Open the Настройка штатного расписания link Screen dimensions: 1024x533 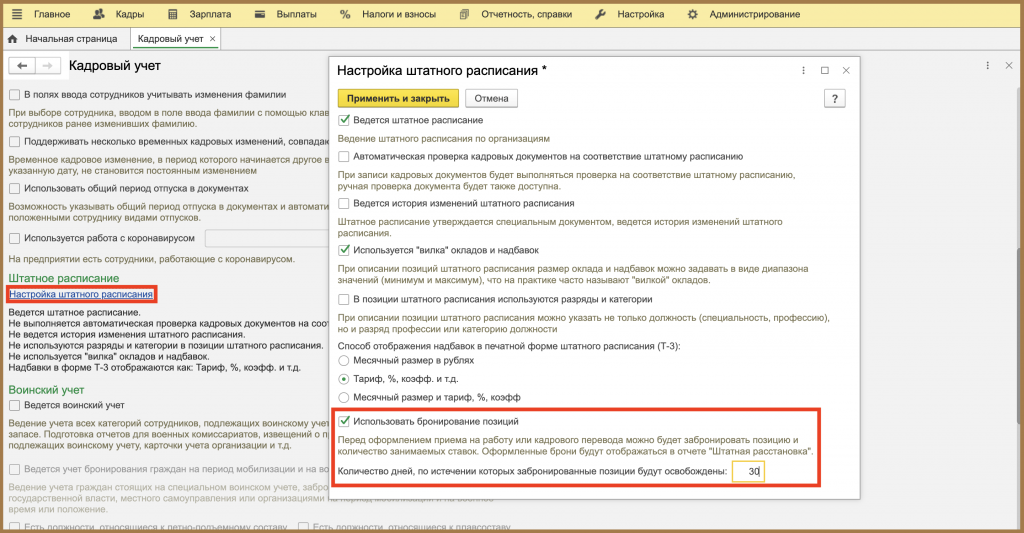(x=82, y=295)
